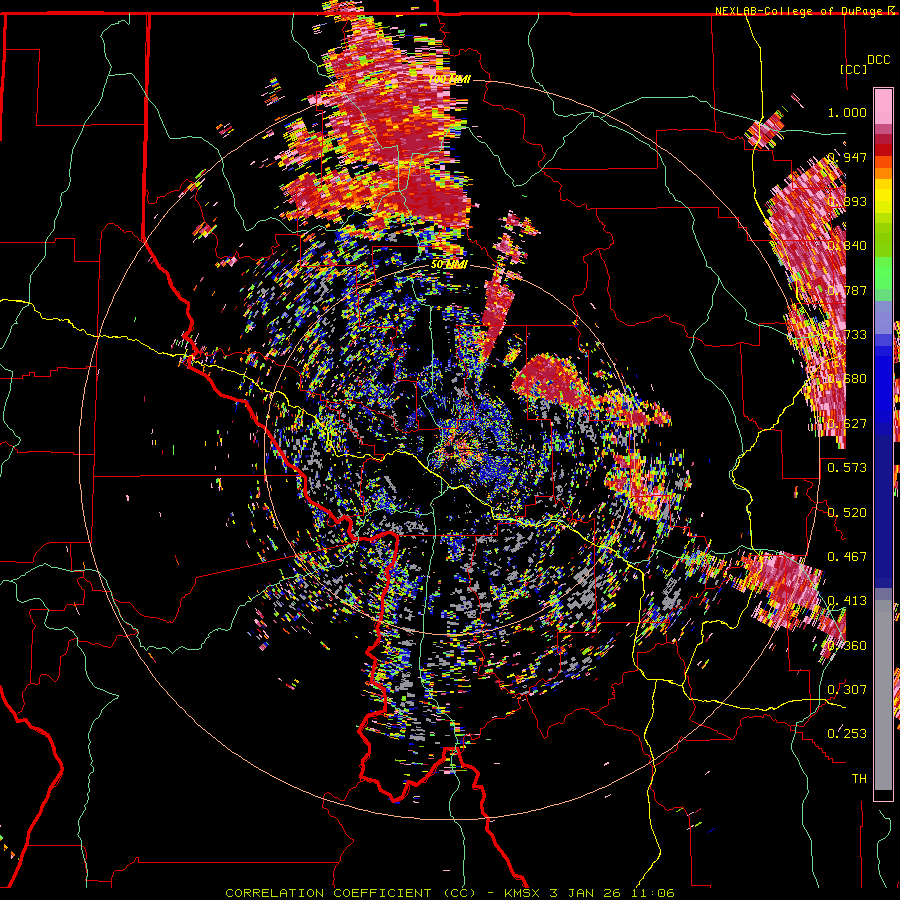Click the 0.467 legend value
This screenshot has height=900, width=900.
847,556
